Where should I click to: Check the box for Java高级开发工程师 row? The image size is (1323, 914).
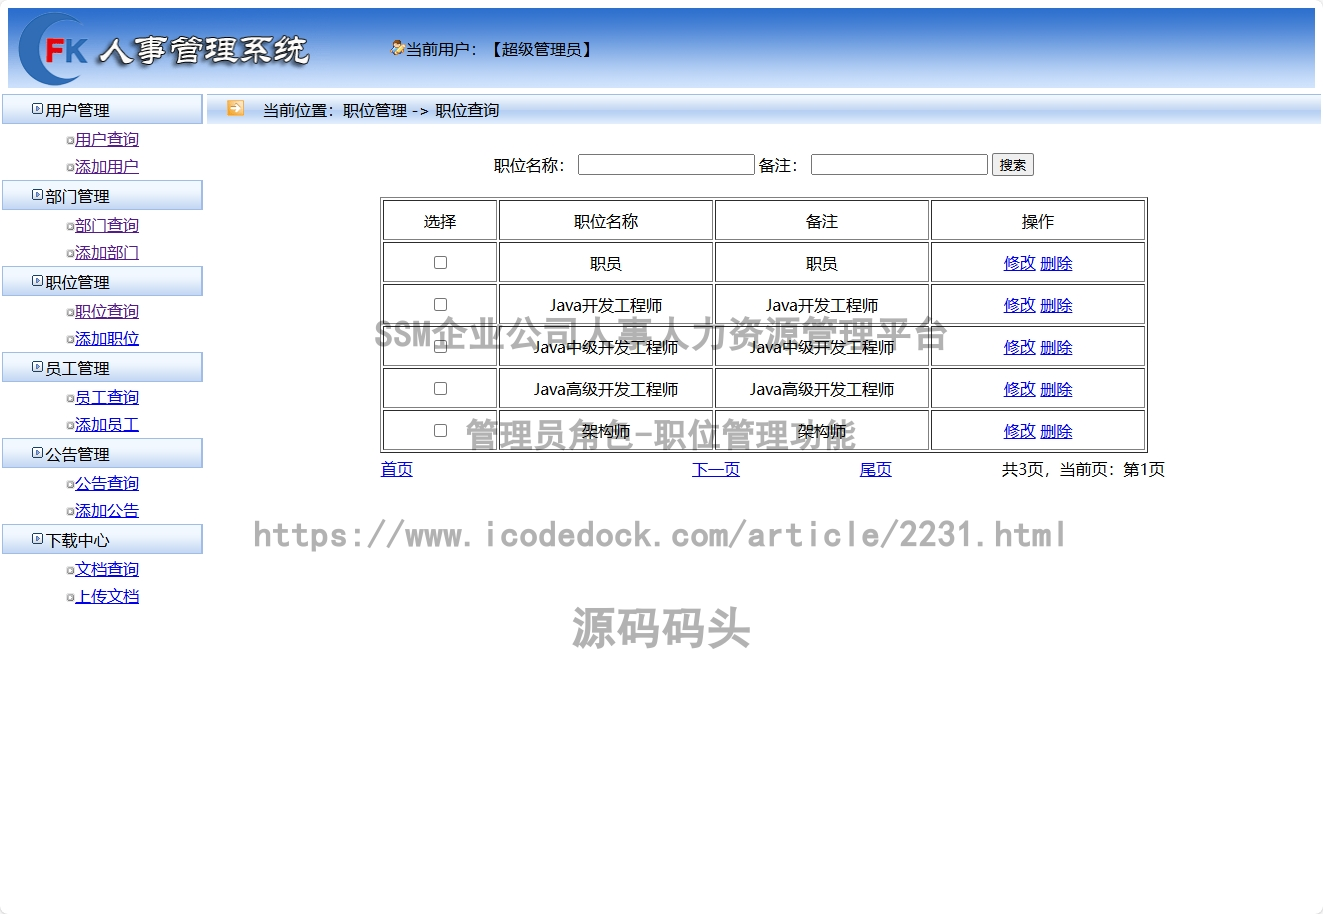point(440,389)
